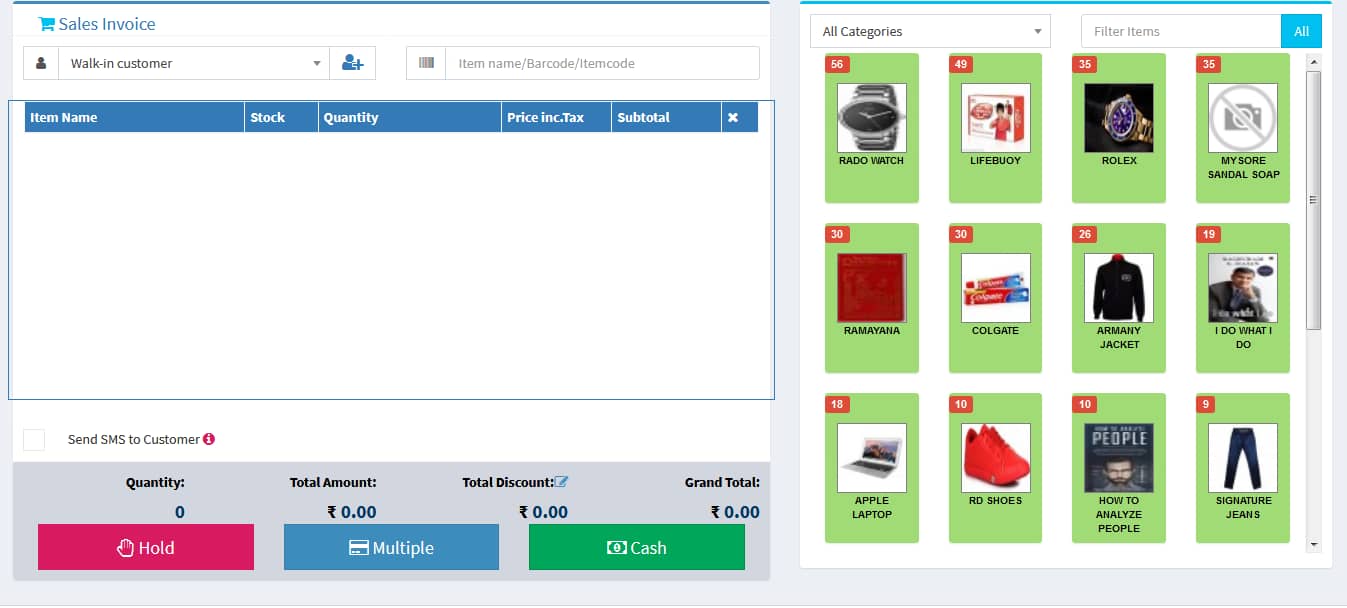Click the Grand Total label

(722, 482)
